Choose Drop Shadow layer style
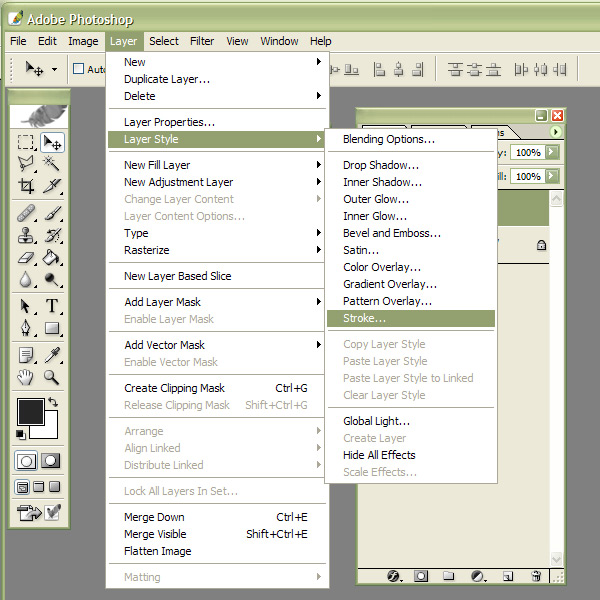 point(411,165)
